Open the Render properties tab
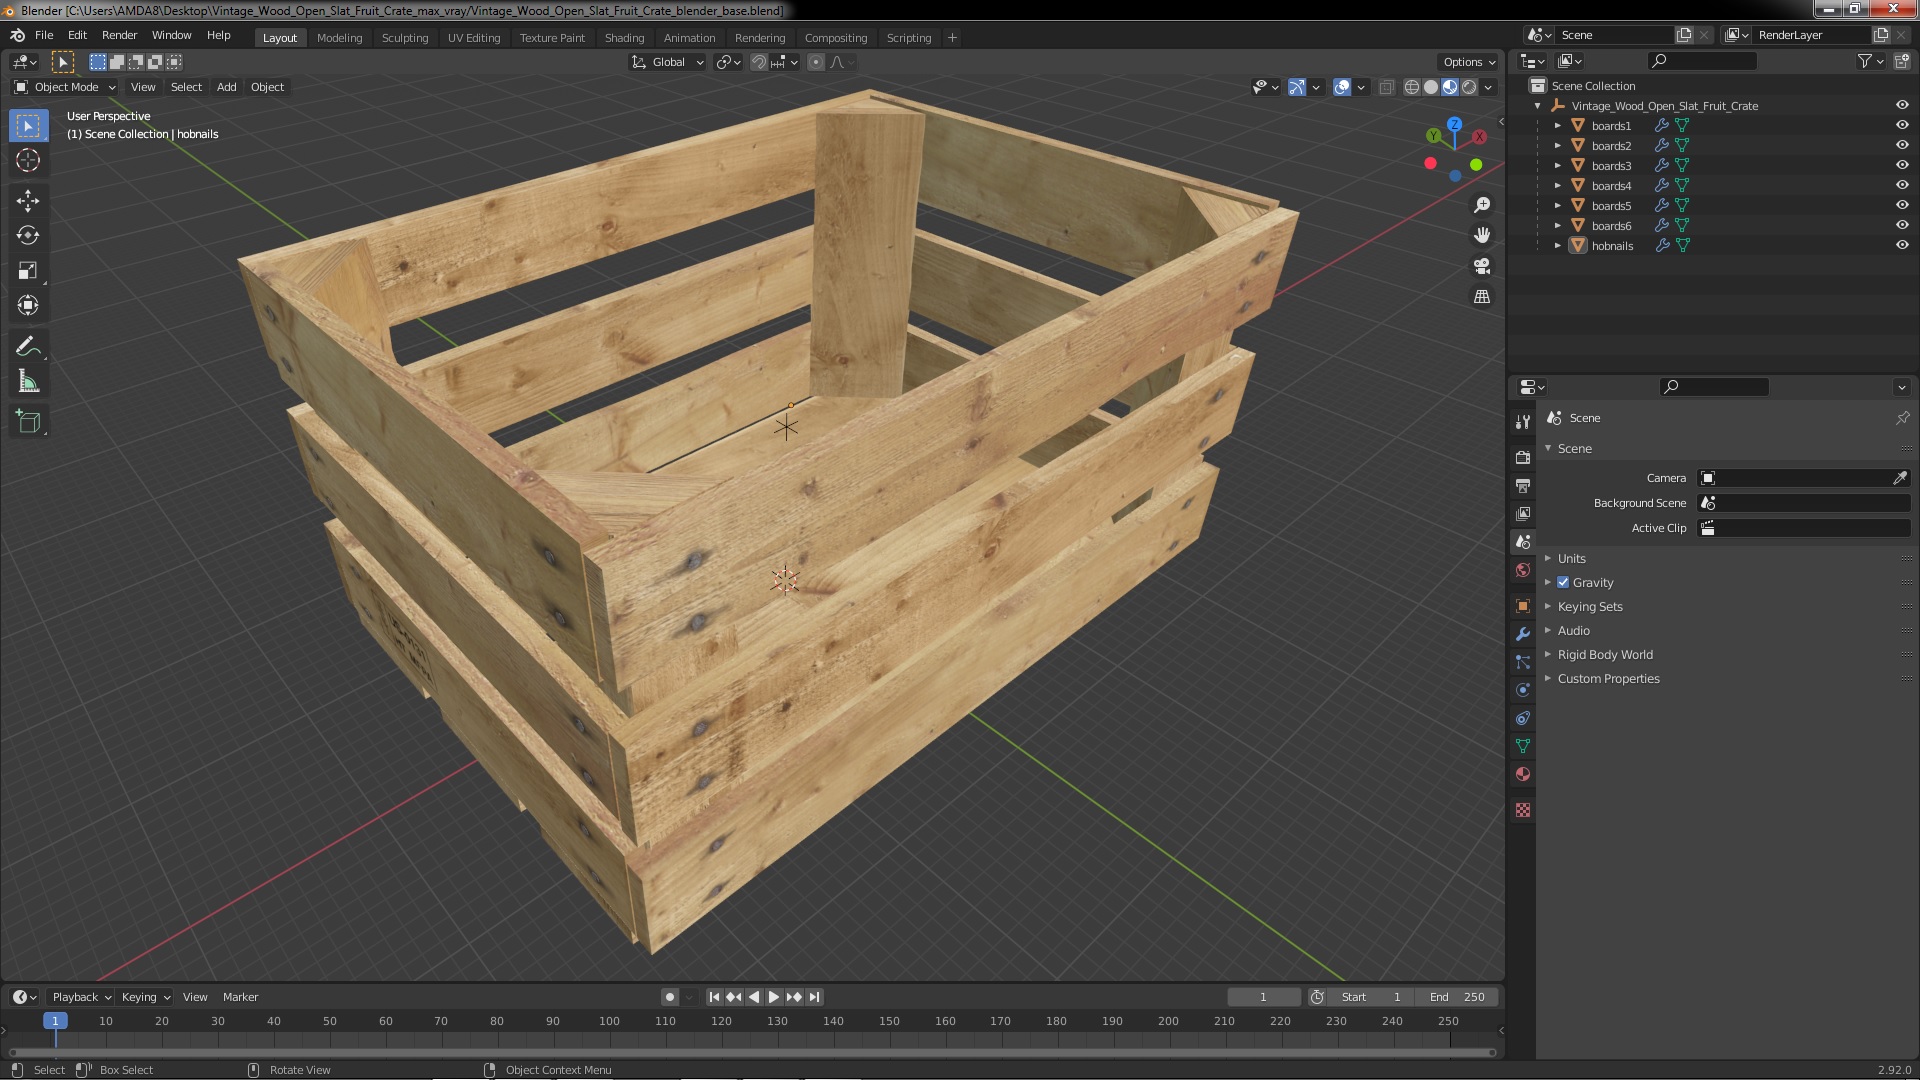Viewport: 1920px width, 1080px height. click(x=1523, y=457)
